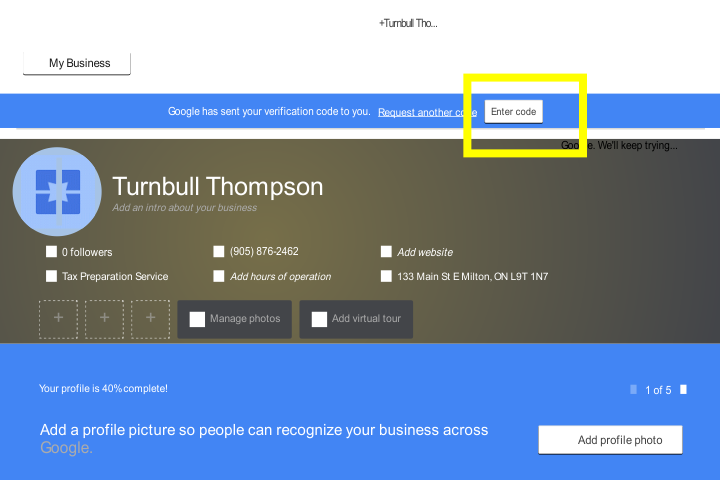
Task: Click the Enter code button
Action: (513, 112)
